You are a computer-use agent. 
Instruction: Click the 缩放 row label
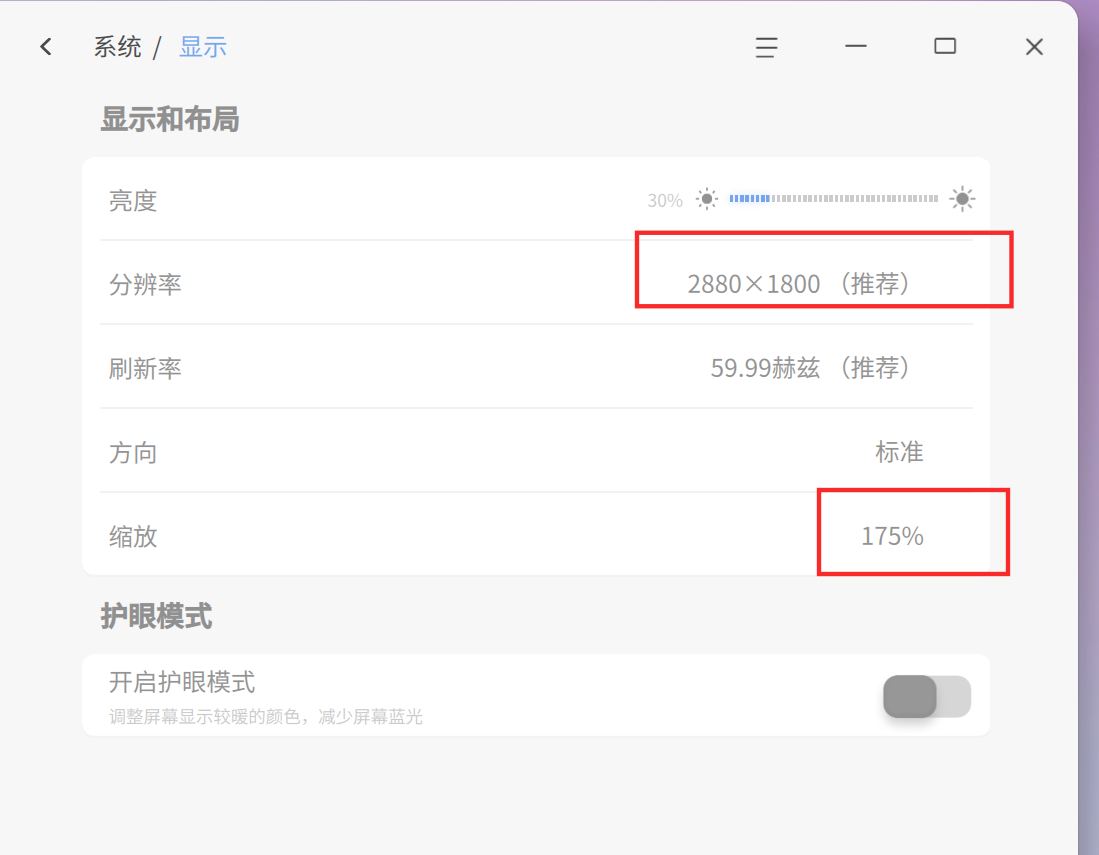click(x=133, y=537)
